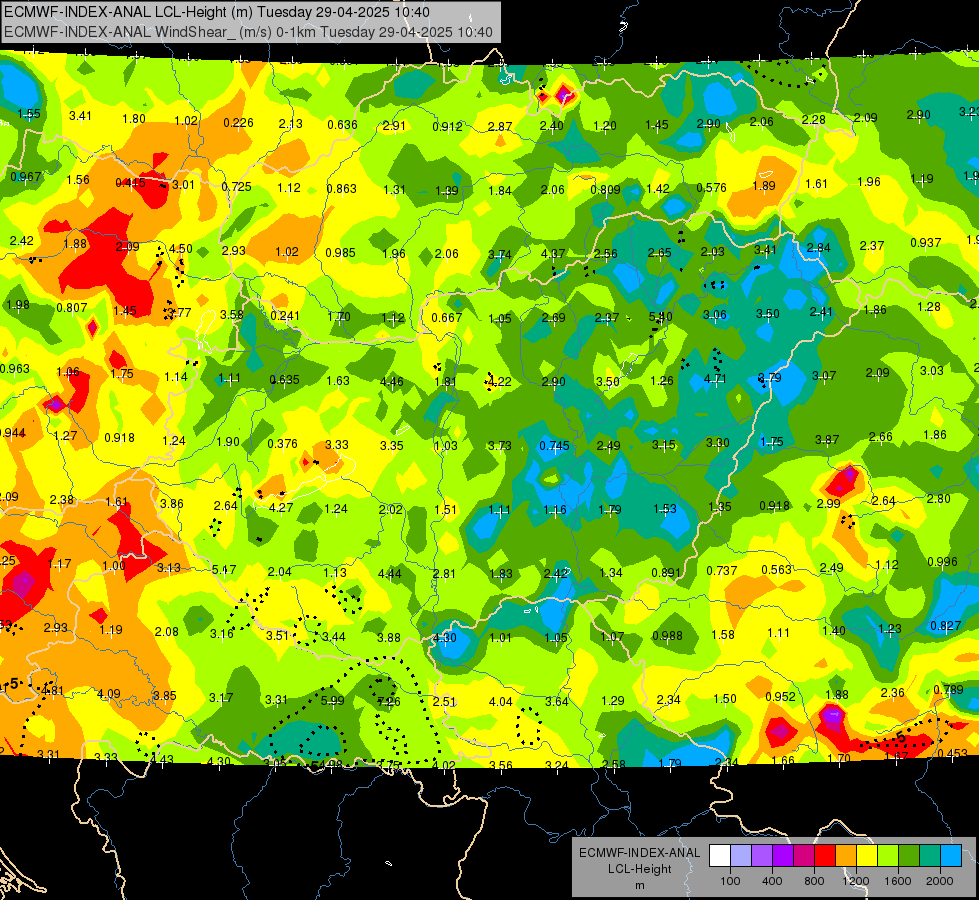Click the wind shear value 3.79
Image resolution: width=979 pixels, height=900 pixels.
coord(769,377)
